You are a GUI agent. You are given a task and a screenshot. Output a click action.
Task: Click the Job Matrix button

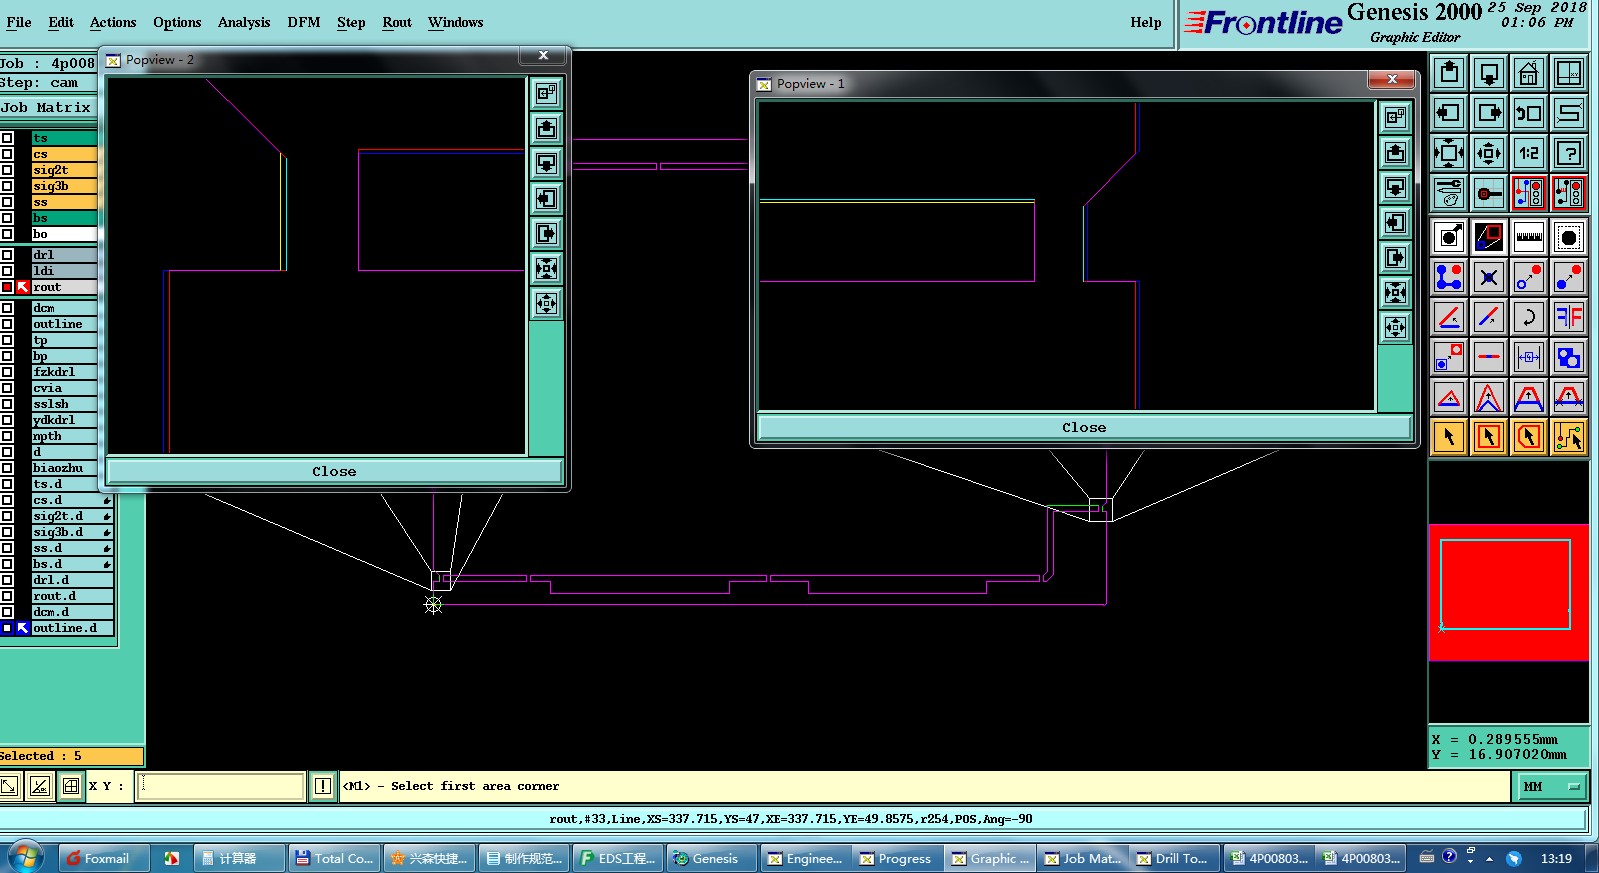[x=48, y=107]
